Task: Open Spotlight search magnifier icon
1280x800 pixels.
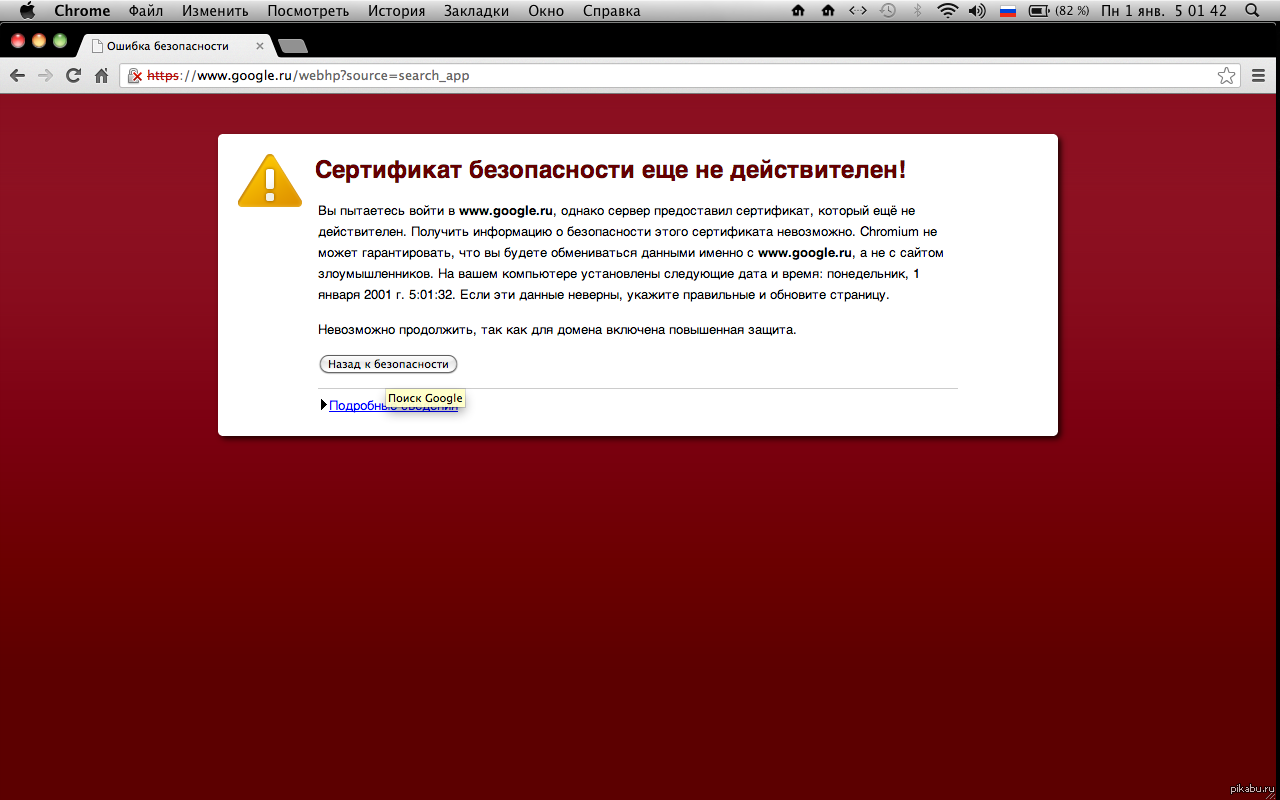Action: 1252,11
